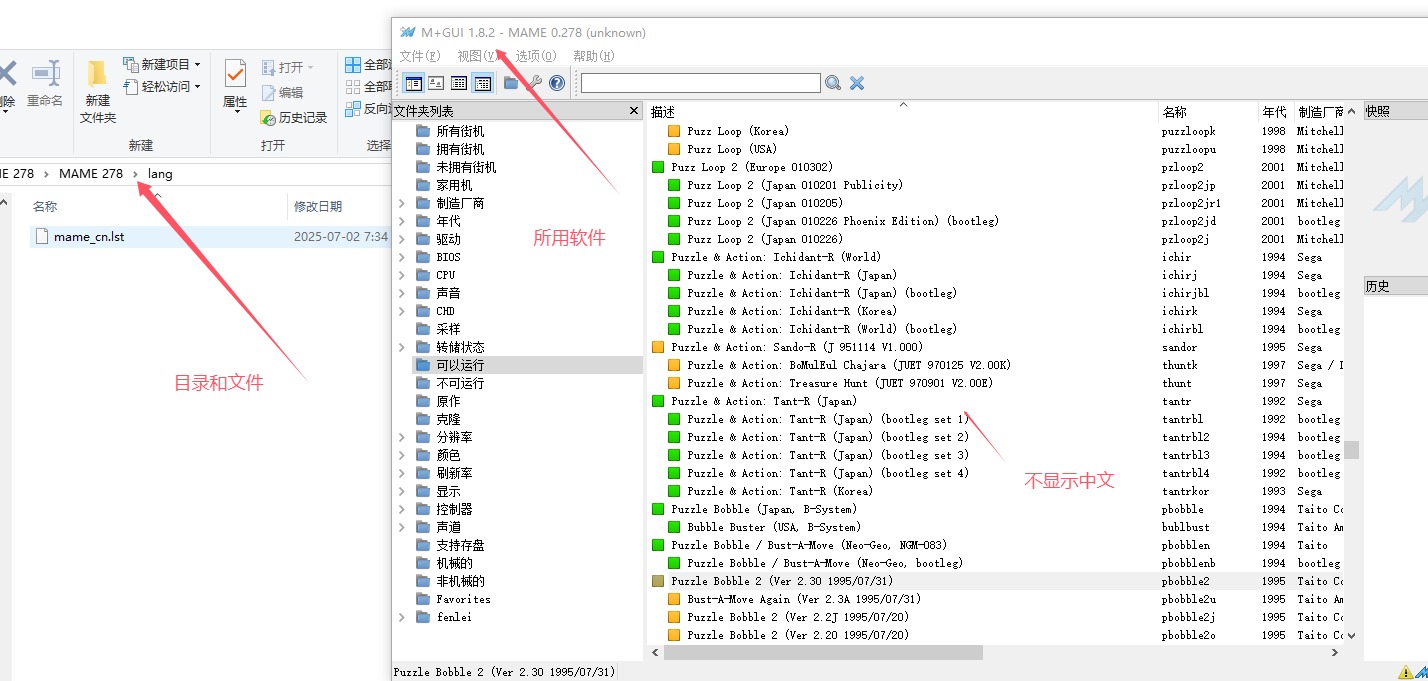Select 所有街机 folder in the tree
Viewport: 1428px width, 681px height.
pos(460,131)
